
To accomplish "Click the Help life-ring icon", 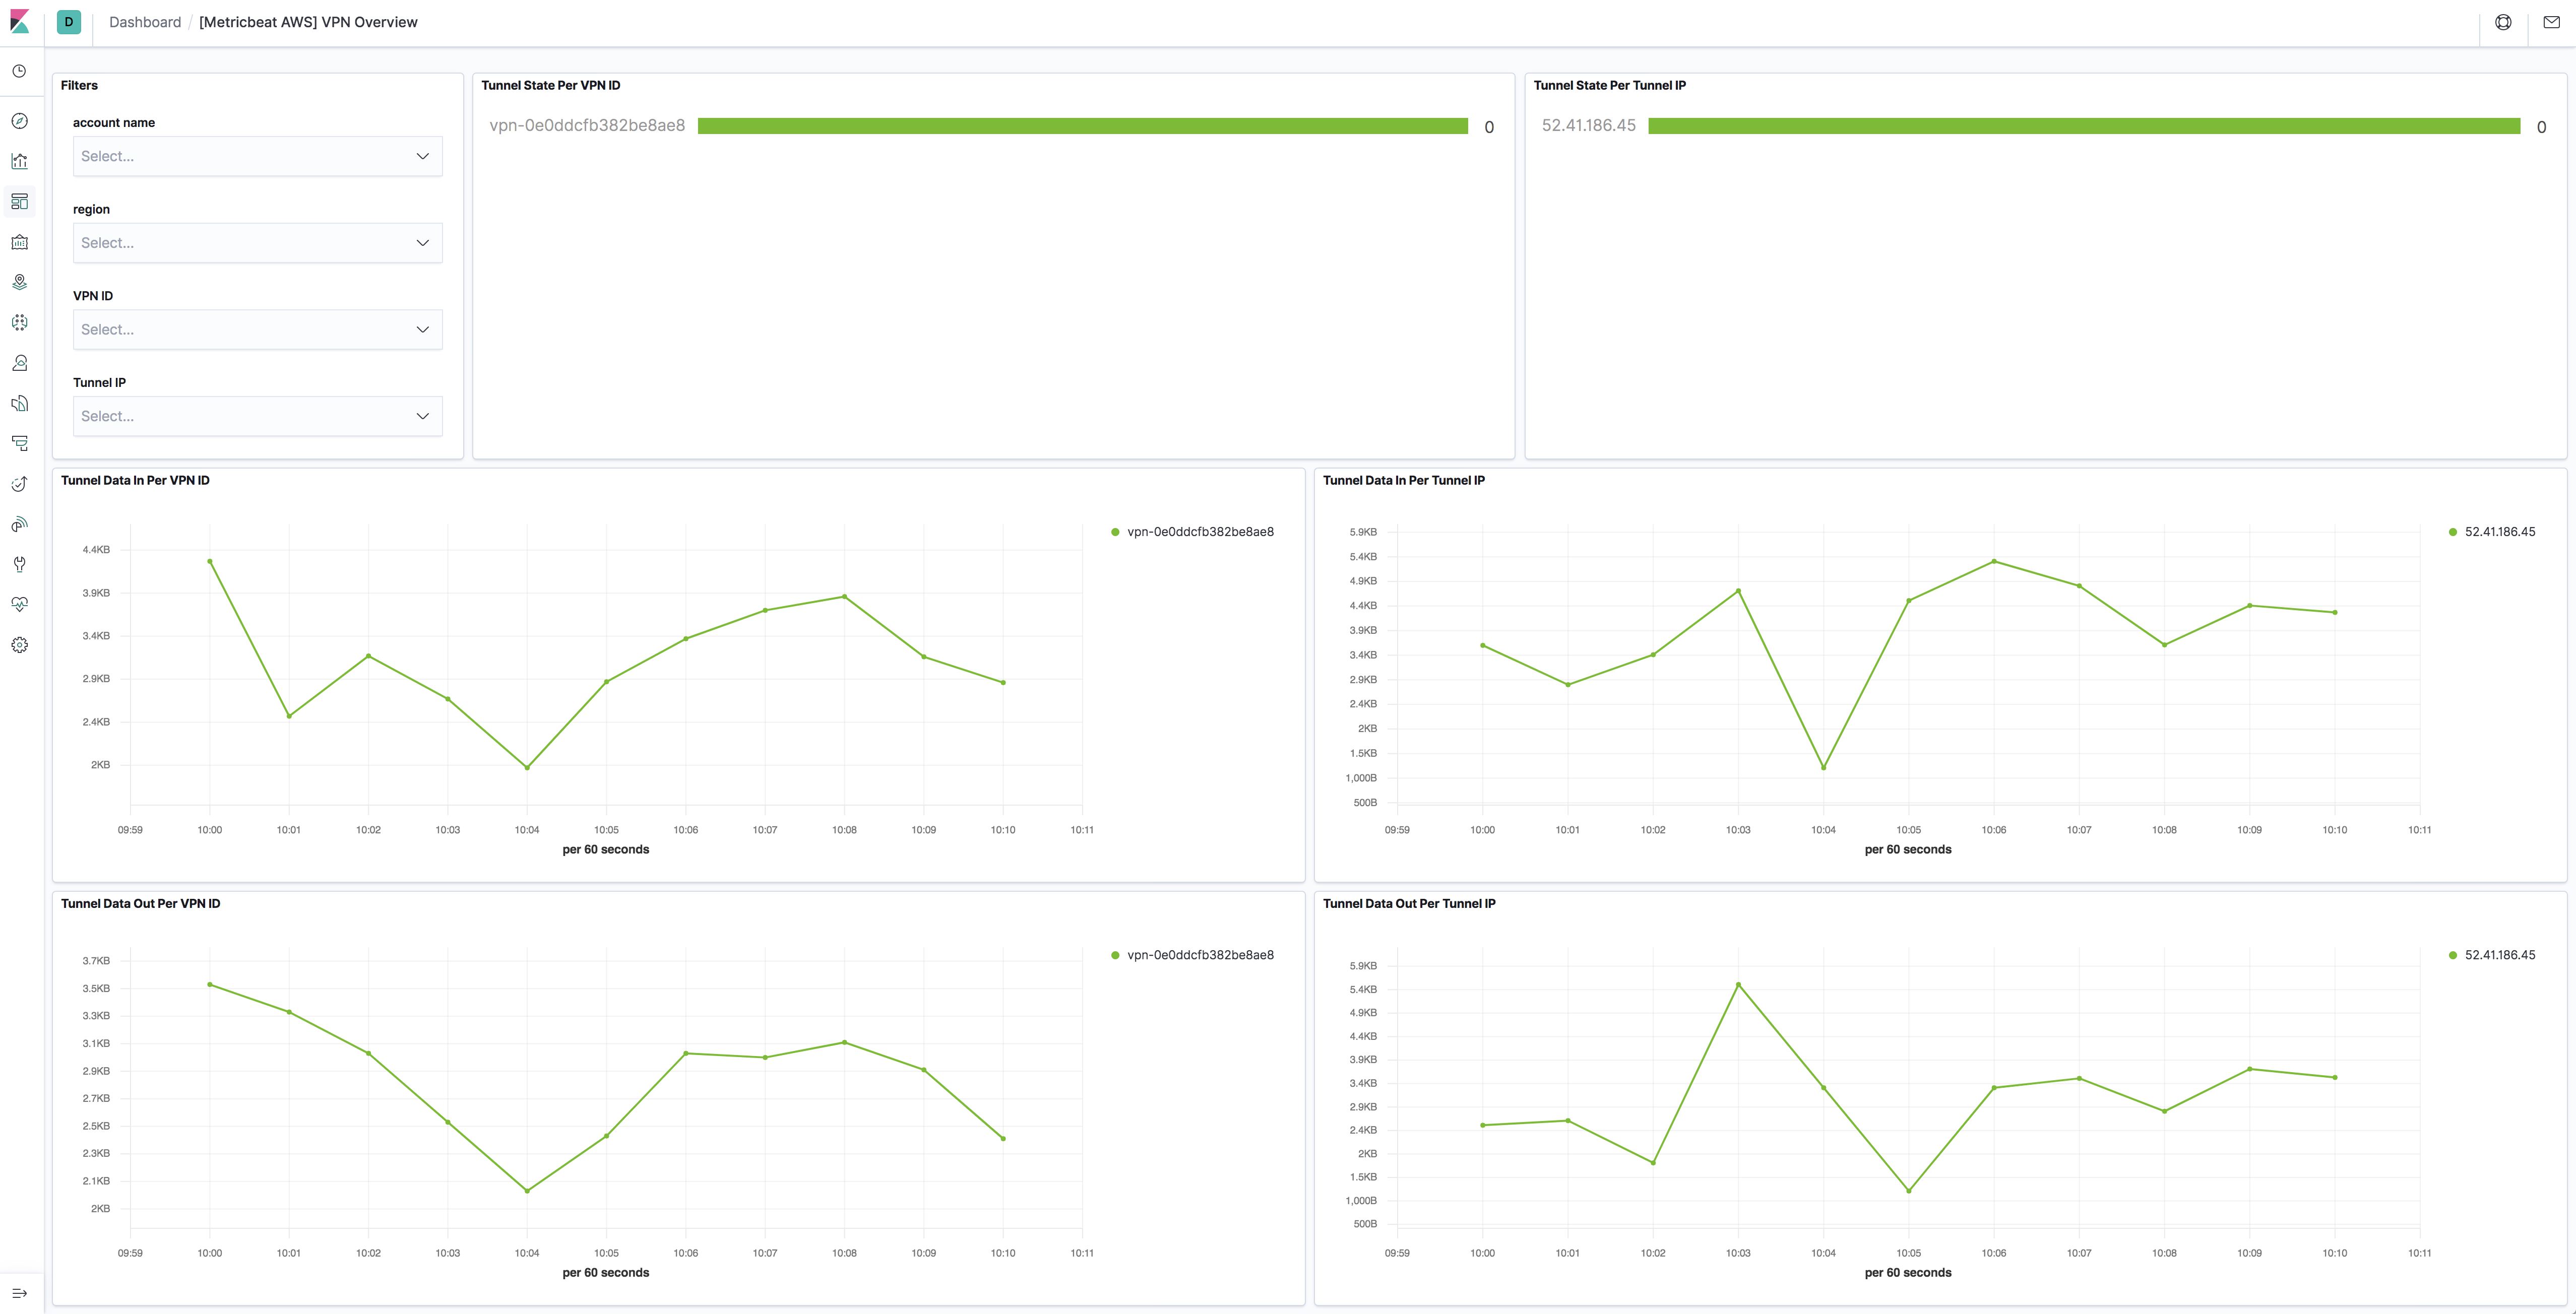I will pyautogui.click(x=2503, y=21).
